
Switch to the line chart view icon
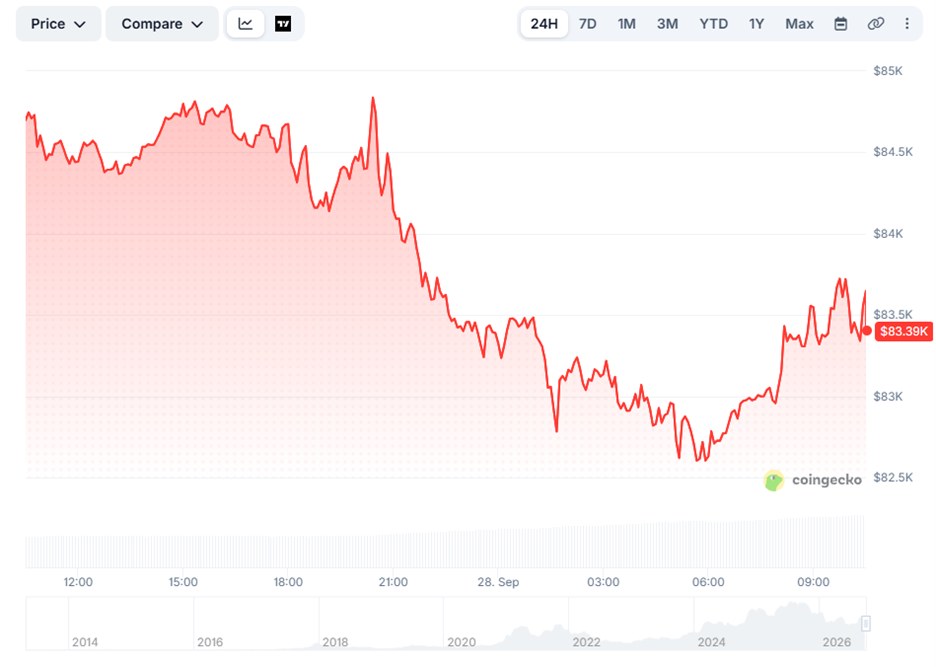(x=245, y=24)
